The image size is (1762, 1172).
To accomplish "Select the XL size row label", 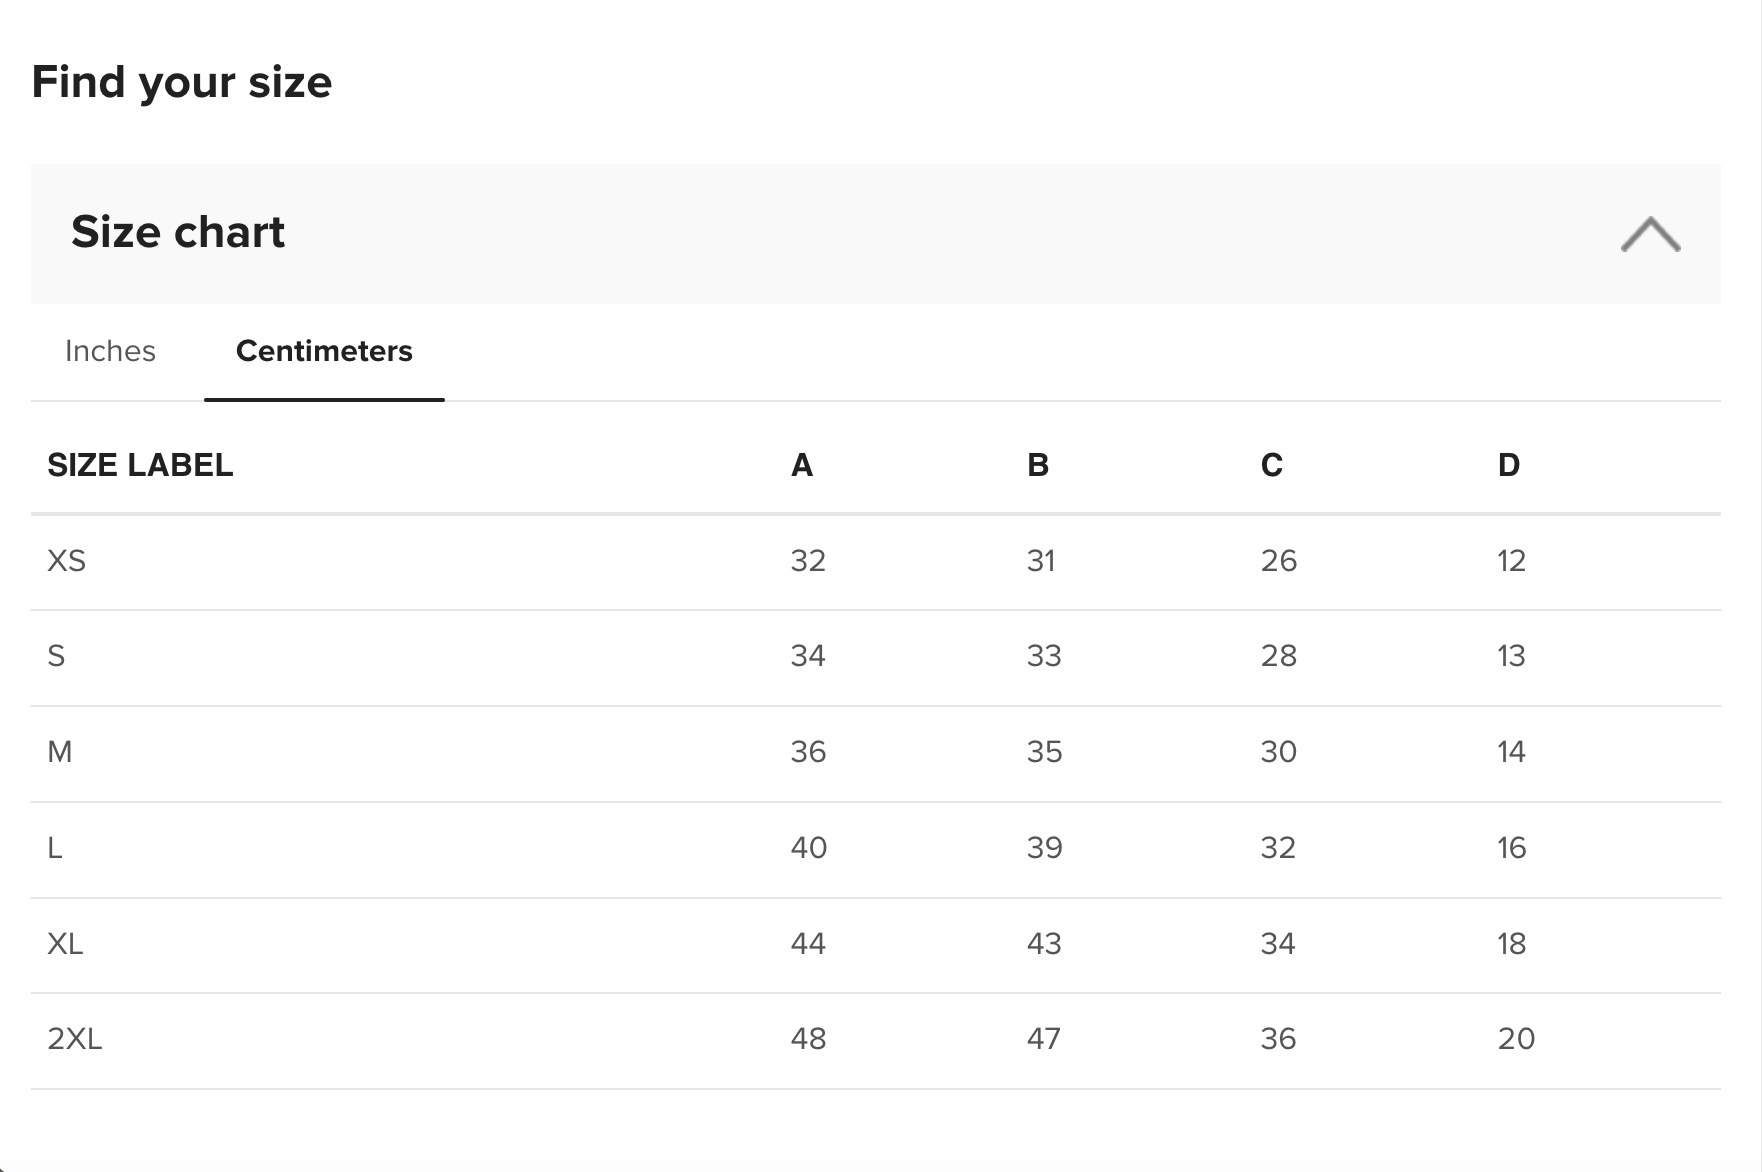I will (x=65, y=944).
